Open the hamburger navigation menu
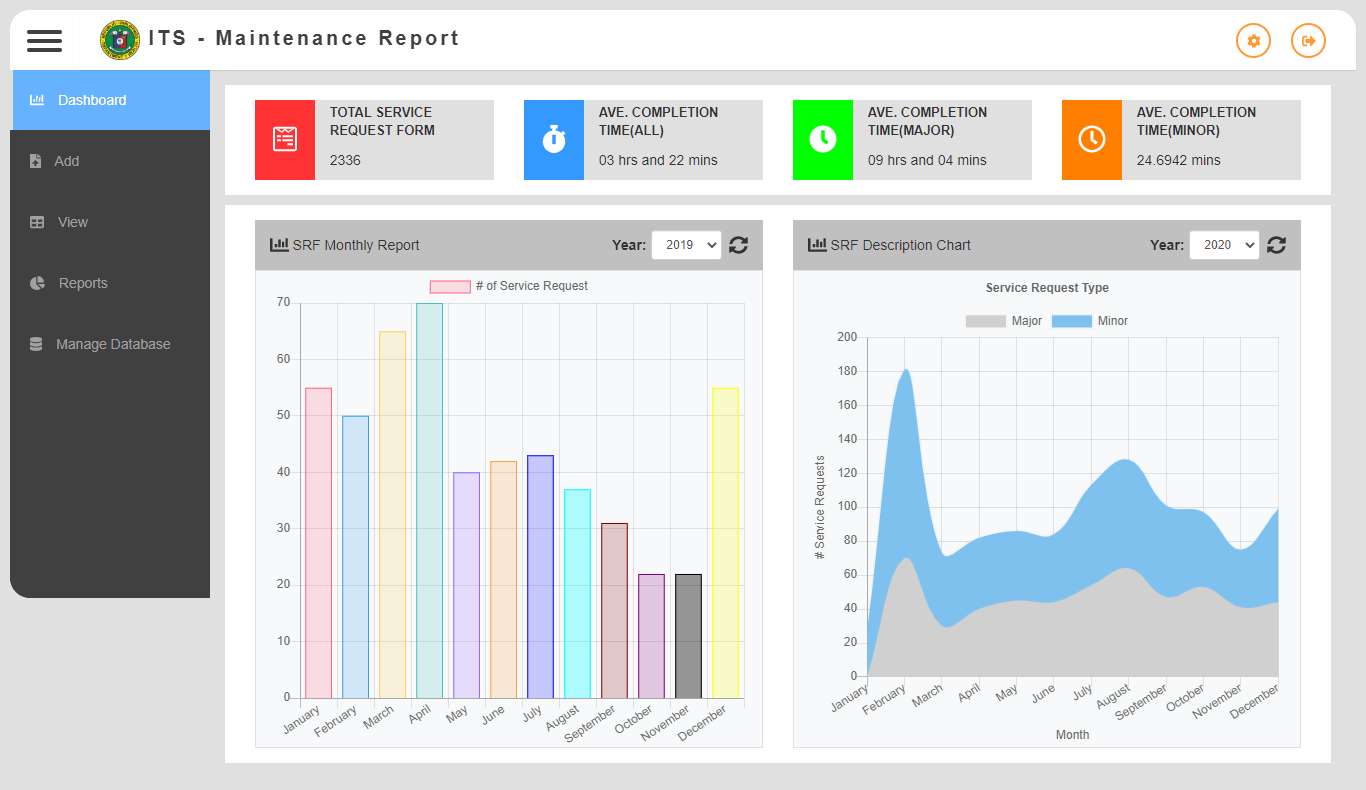This screenshot has width=1366, height=790. coord(44,40)
